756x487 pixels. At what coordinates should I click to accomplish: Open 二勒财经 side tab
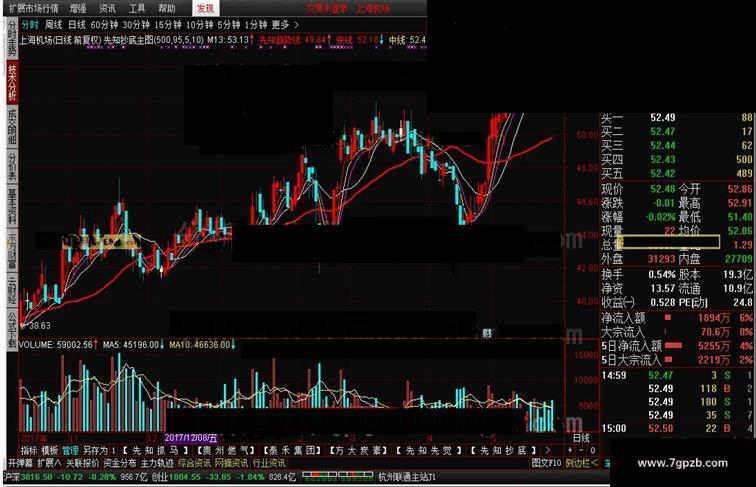[x=12, y=289]
